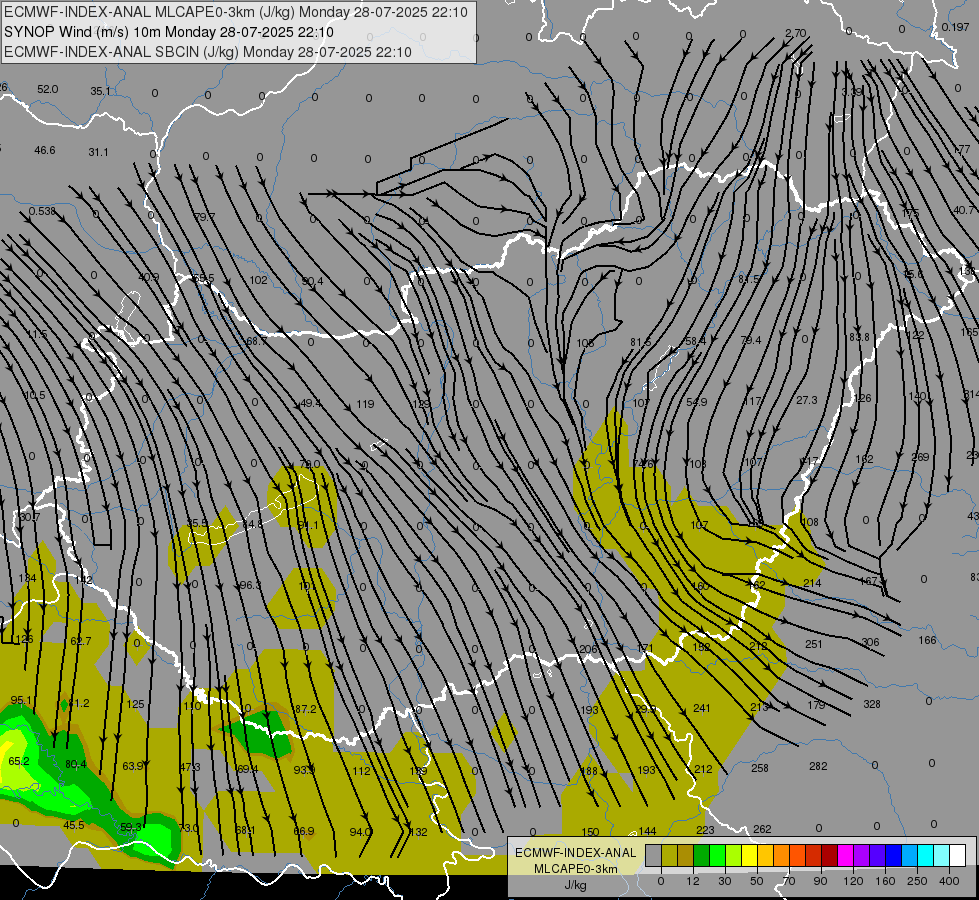The height and width of the screenshot is (900, 979).
Task: Click the map value '262' near the legend
Action: point(762,829)
